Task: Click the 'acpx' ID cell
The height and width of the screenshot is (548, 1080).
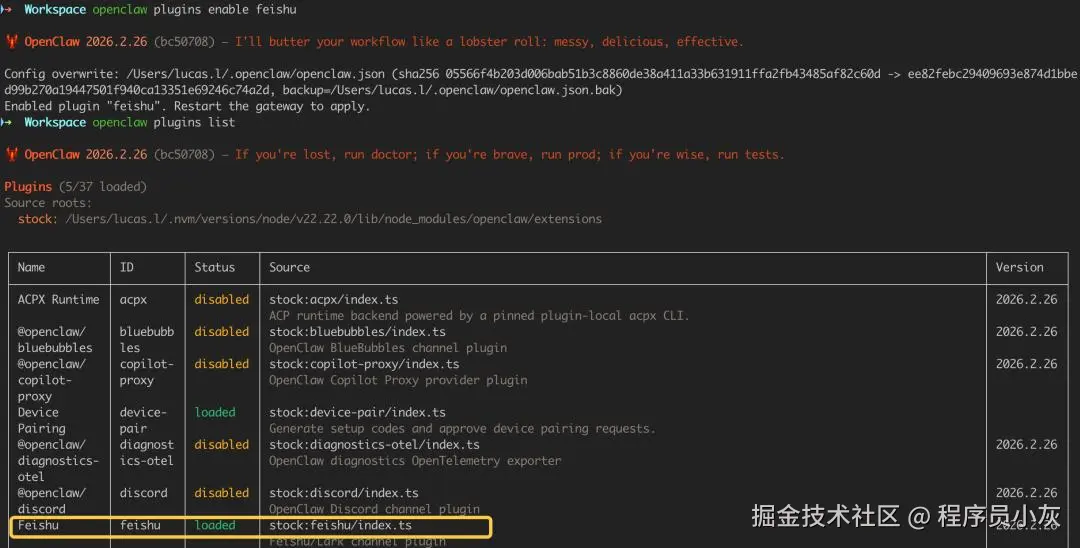Action: click(x=133, y=299)
